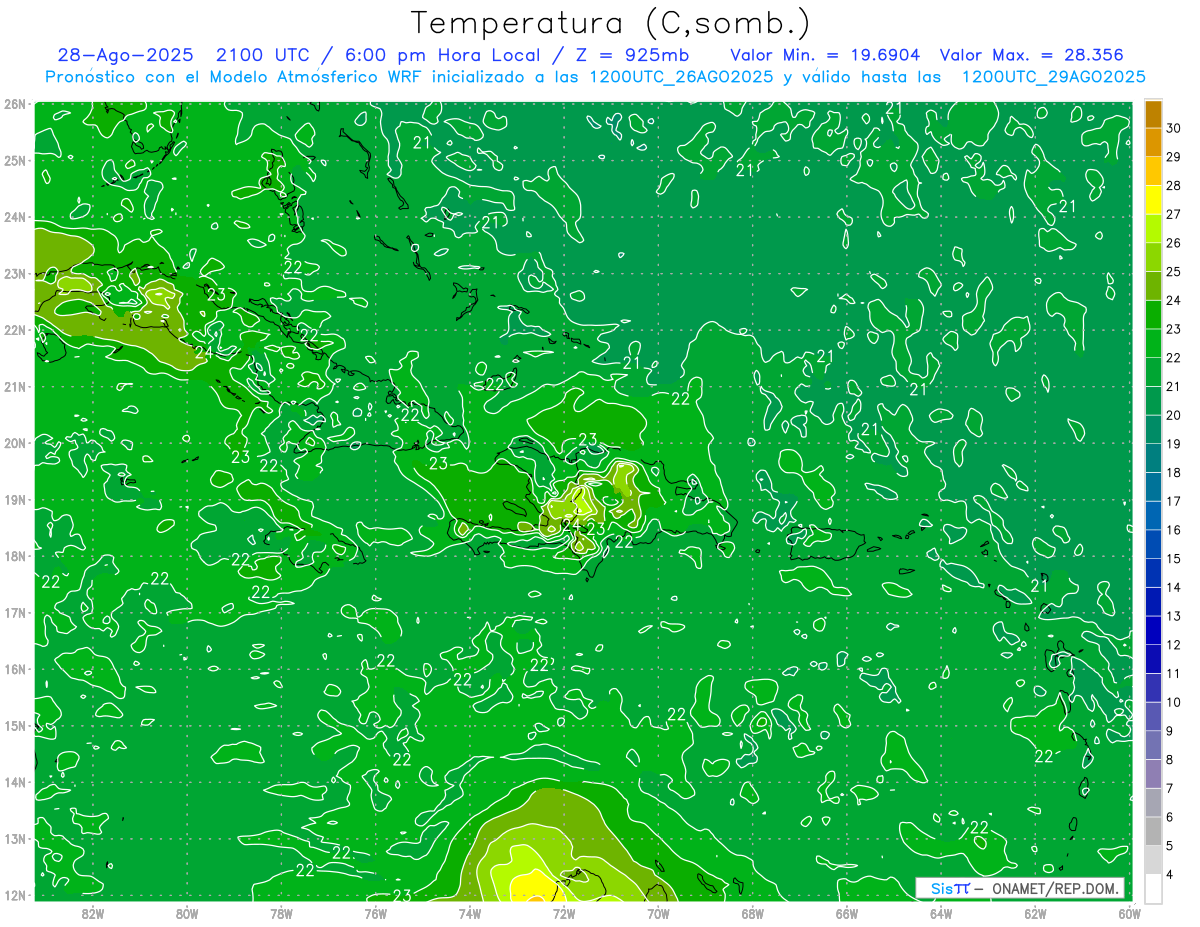
Task: Click the 60W longitude axis label
Action: click(x=1129, y=913)
